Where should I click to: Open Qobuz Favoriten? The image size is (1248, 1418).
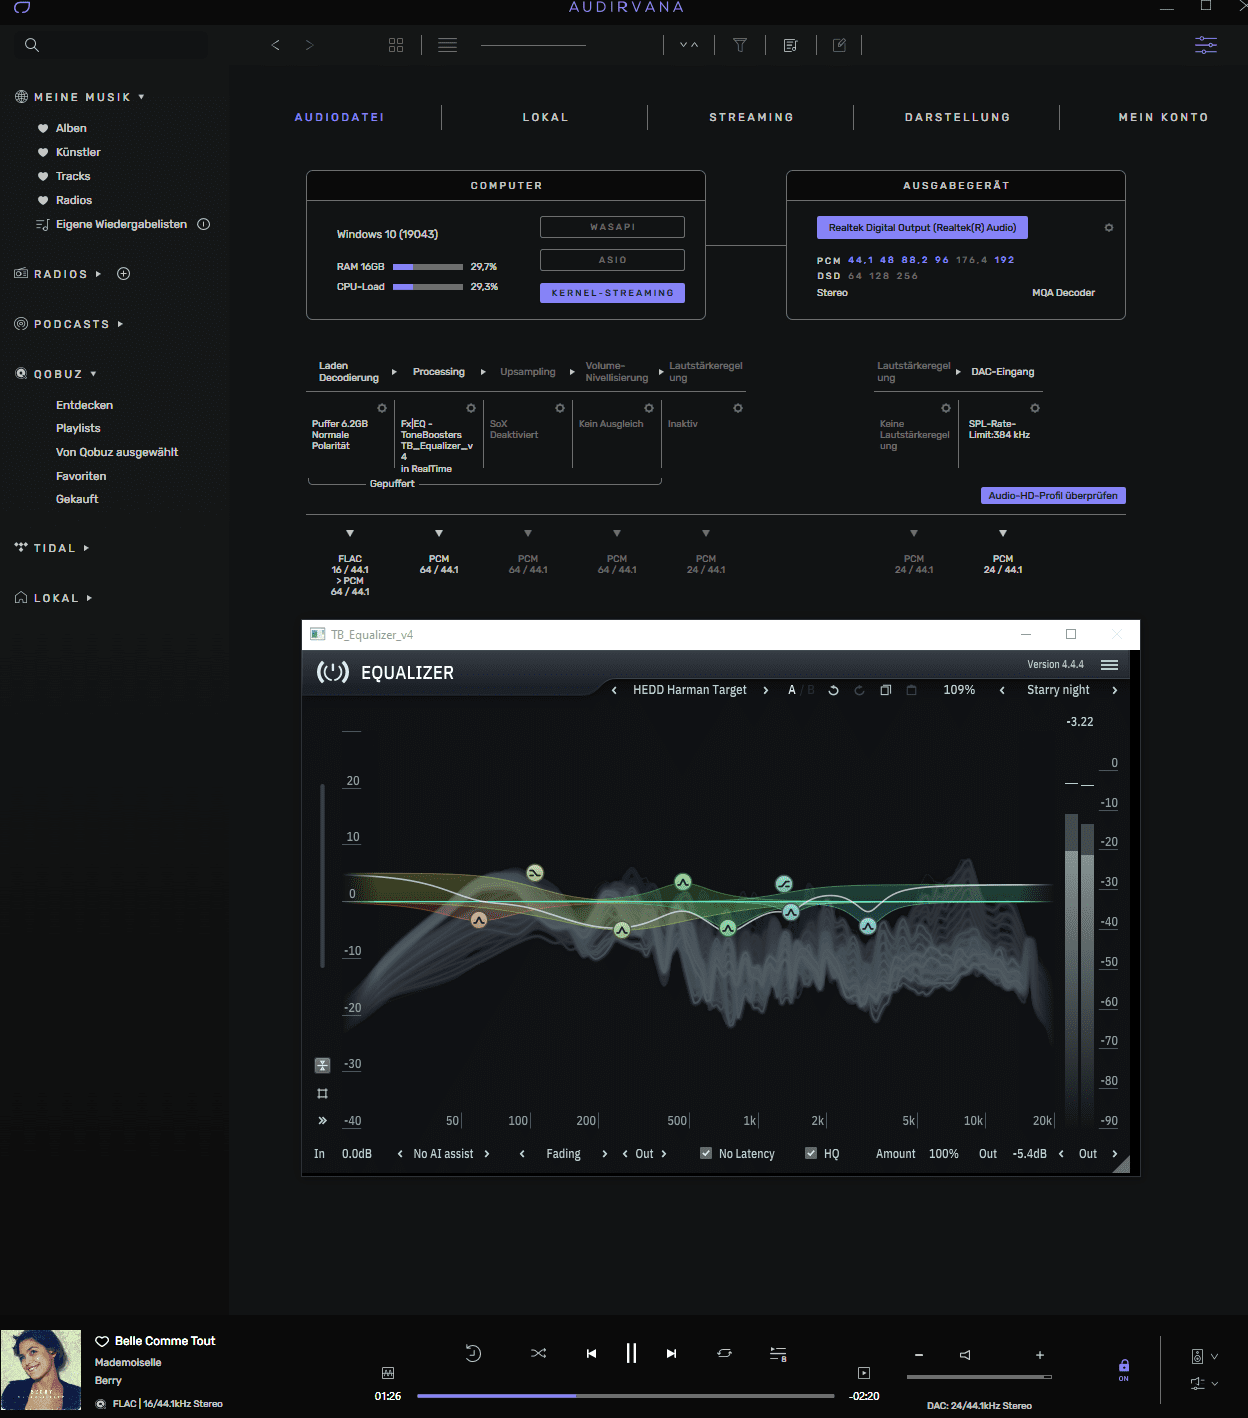tap(81, 476)
